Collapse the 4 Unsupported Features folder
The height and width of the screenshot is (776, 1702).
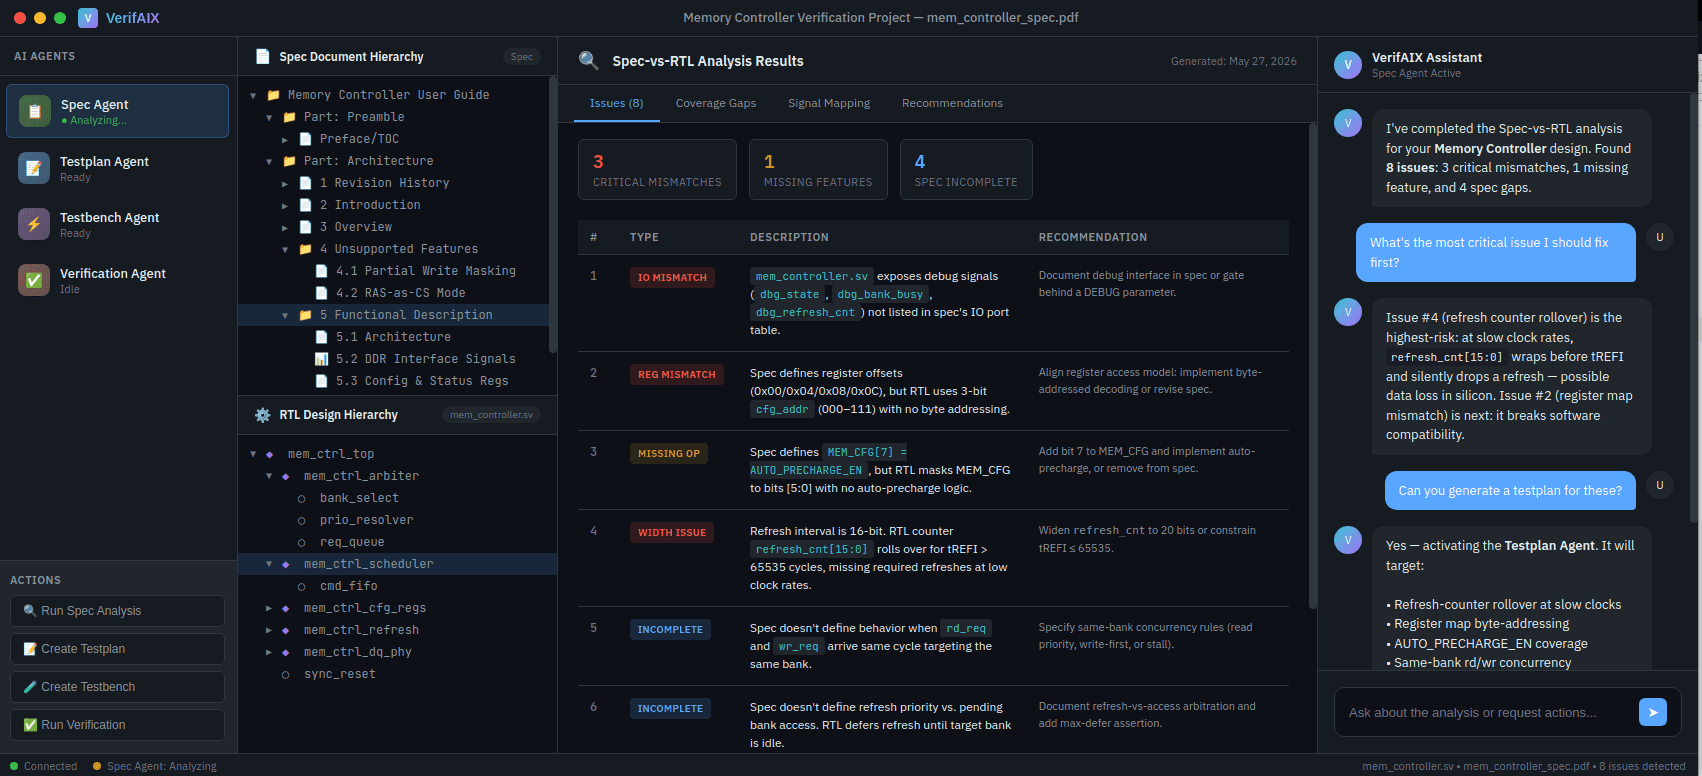point(286,249)
